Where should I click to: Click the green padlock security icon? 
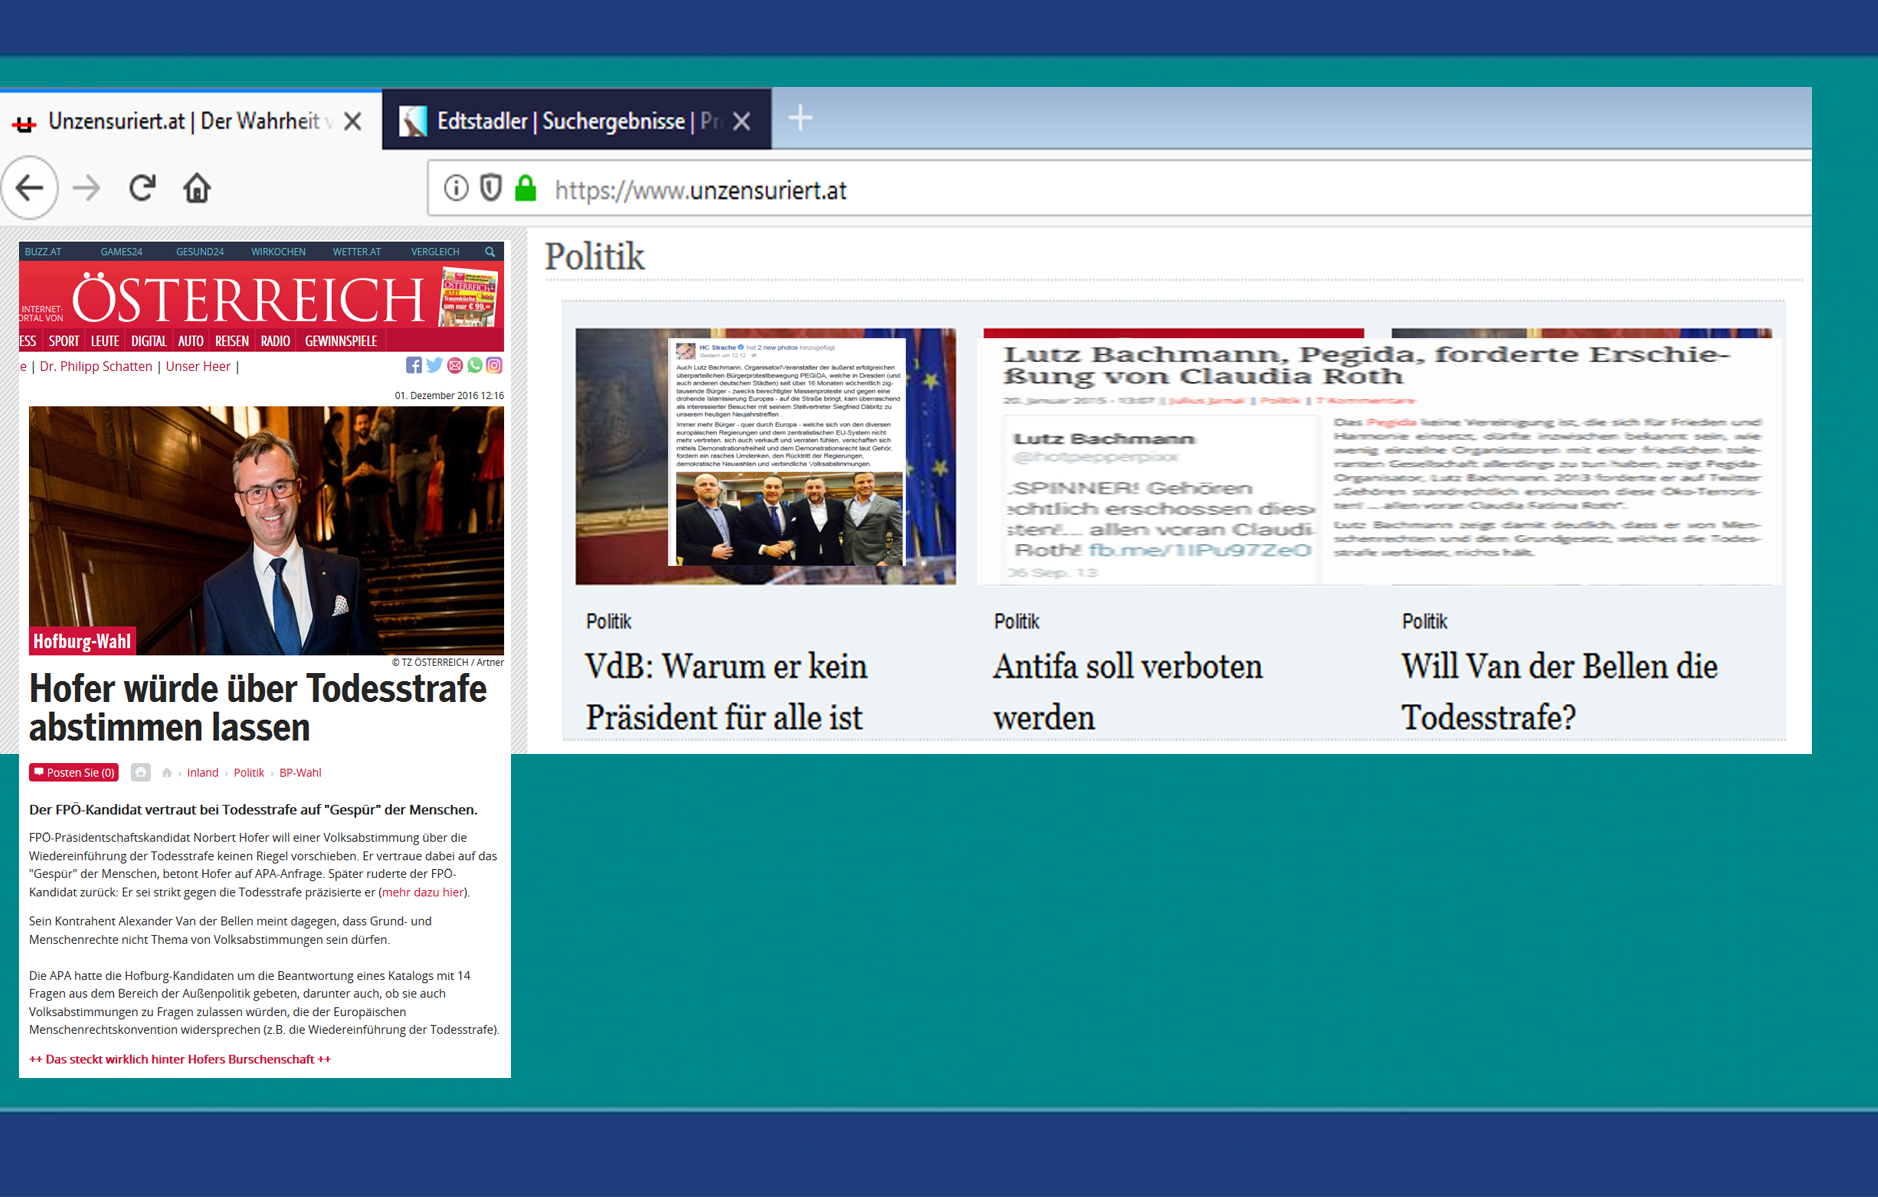click(525, 188)
